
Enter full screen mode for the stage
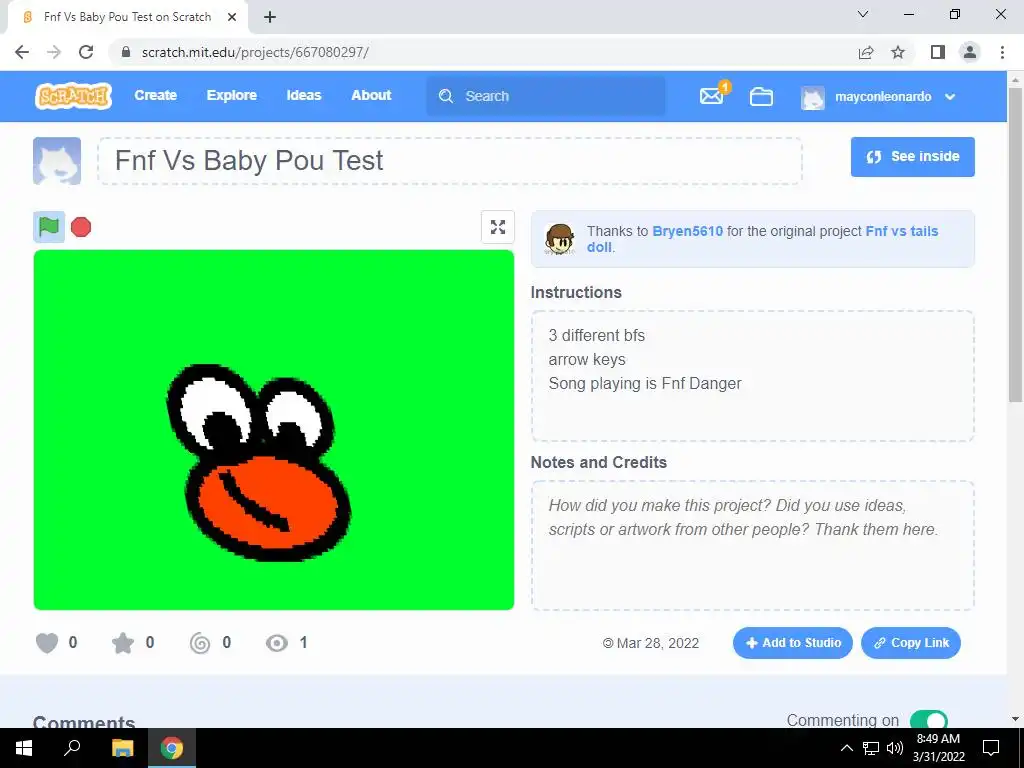498,227
